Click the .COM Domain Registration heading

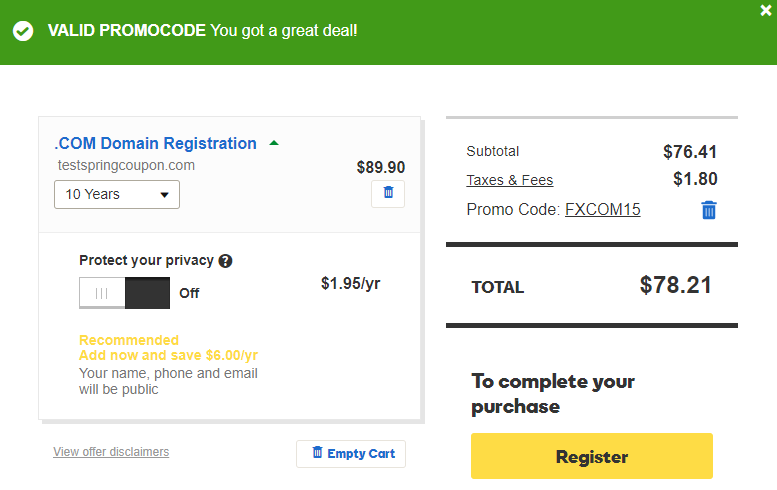click(x=156, y=143)
